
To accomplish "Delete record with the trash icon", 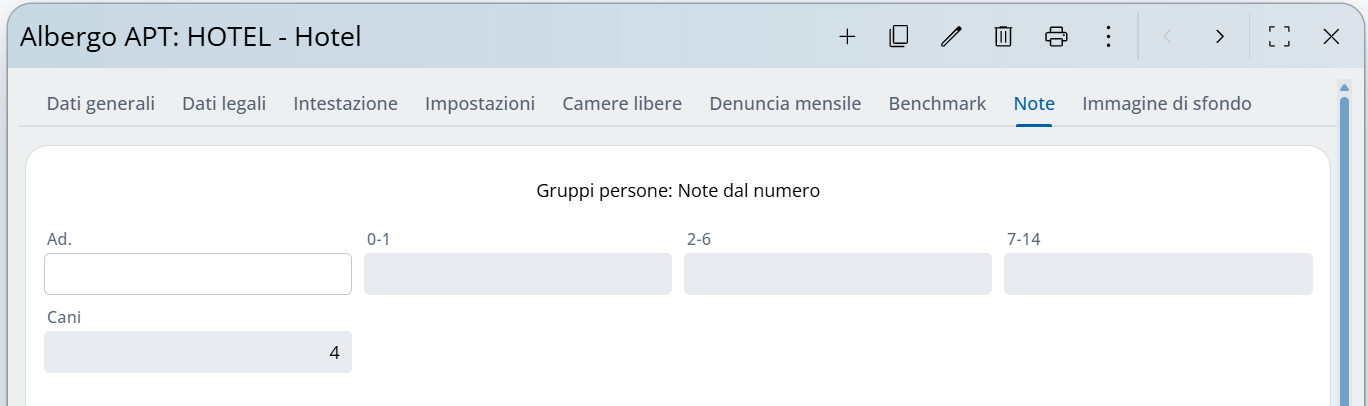I will (1003, 37).
